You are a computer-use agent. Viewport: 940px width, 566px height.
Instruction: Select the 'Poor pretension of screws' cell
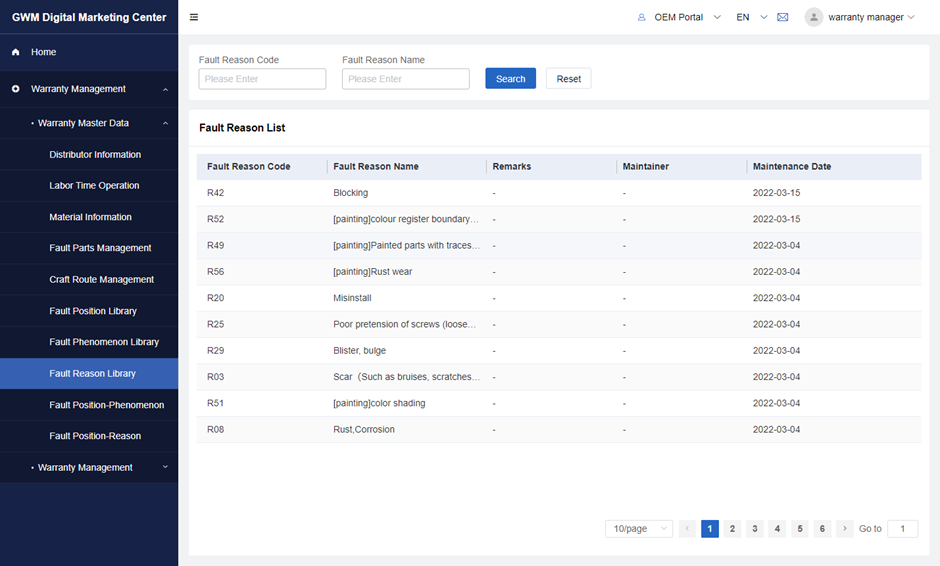[406, 324]
